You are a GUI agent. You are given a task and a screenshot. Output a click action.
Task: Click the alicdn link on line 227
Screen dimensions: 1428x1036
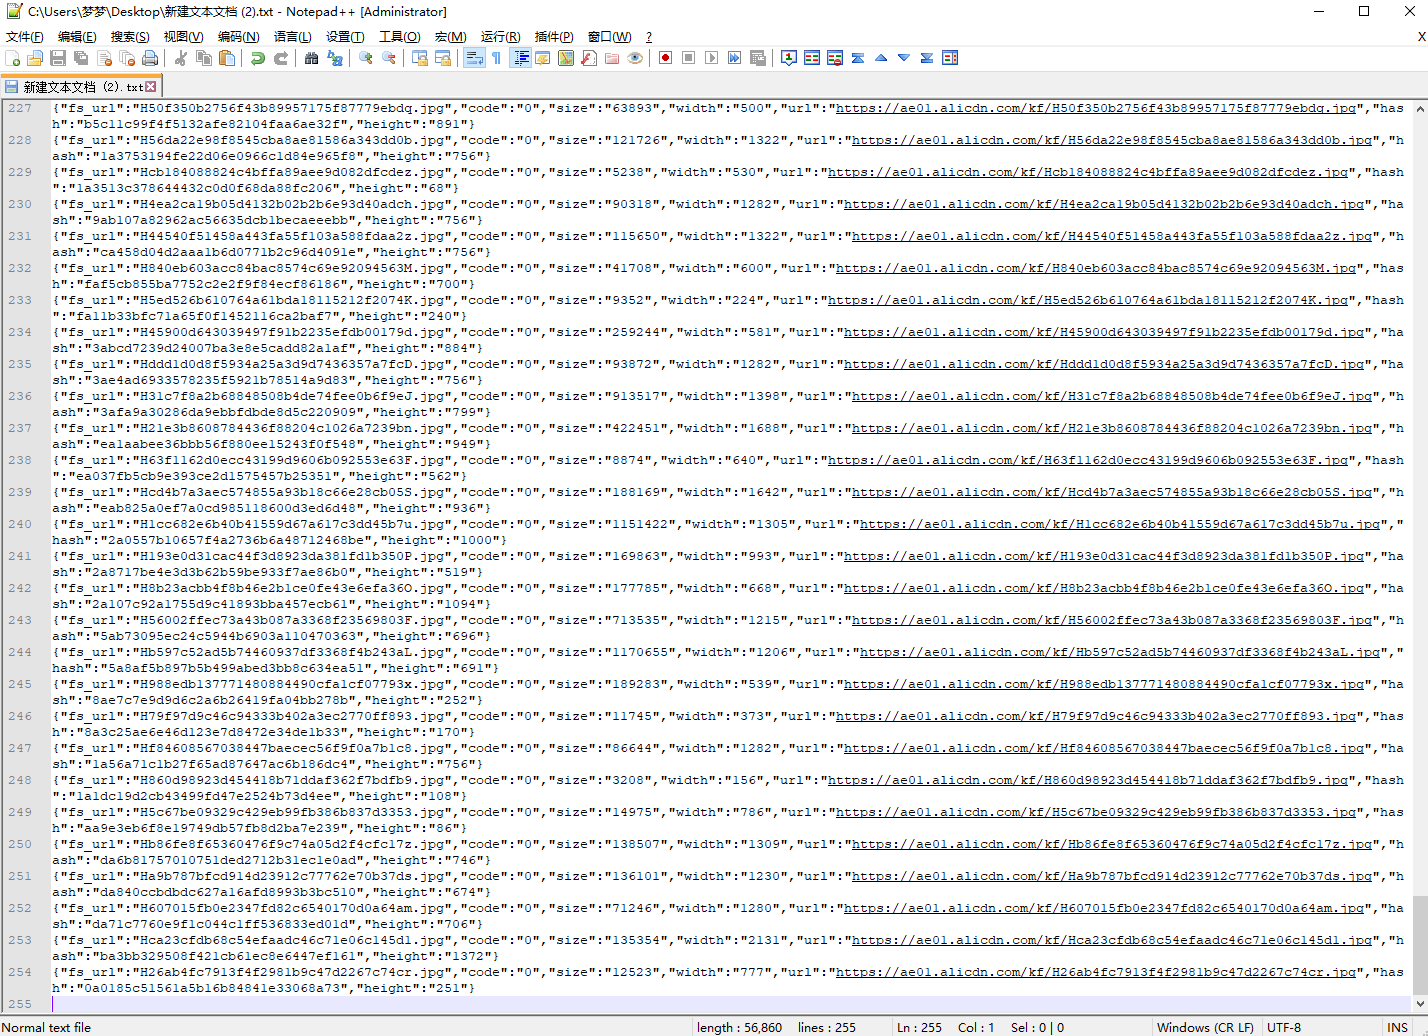1096,108
